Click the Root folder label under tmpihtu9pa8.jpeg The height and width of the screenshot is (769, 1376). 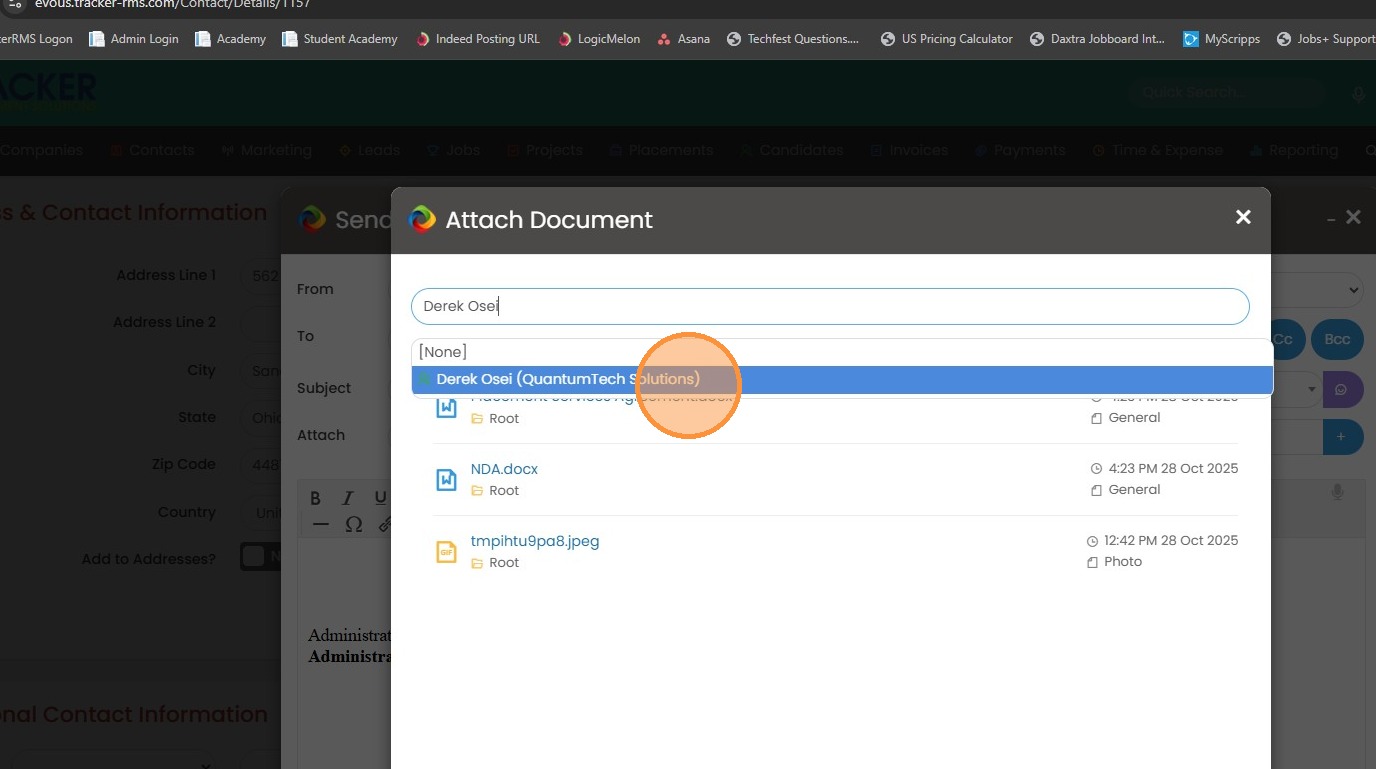point(504,563)
